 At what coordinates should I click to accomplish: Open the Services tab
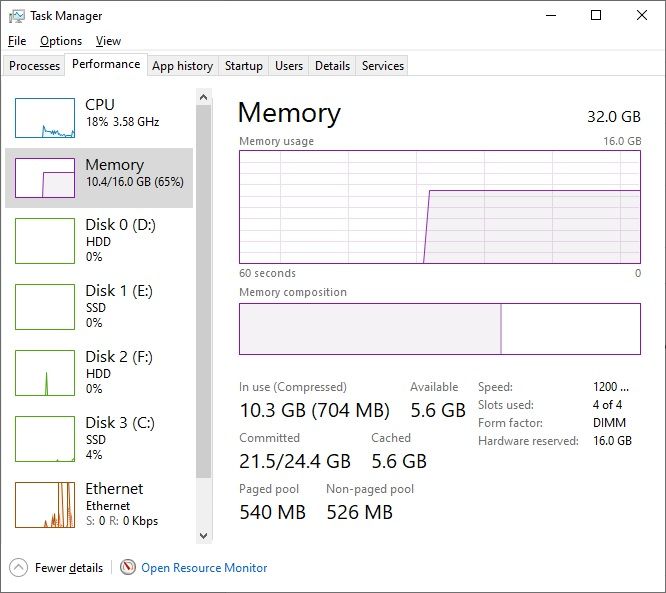pos(383,66)
